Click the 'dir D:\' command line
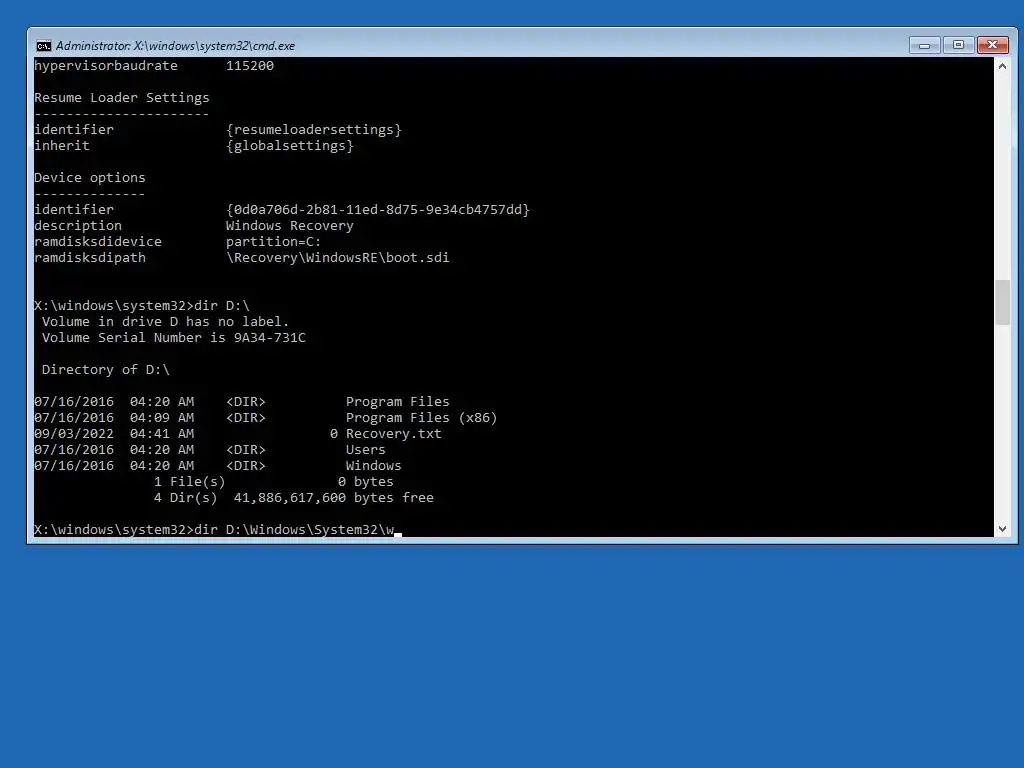The image size is (1024, 768). tap(142, 306)
